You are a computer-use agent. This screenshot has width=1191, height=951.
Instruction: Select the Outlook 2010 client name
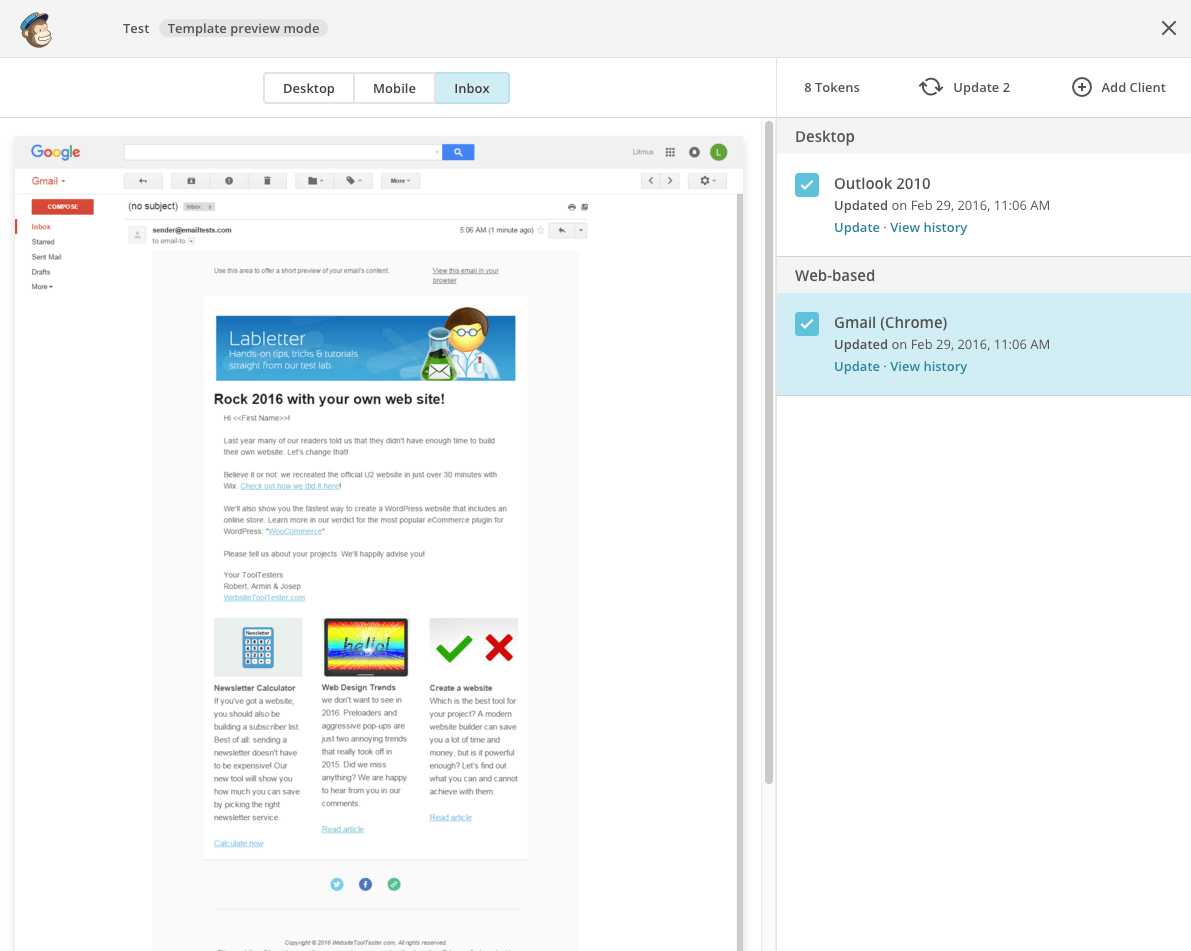882,184
